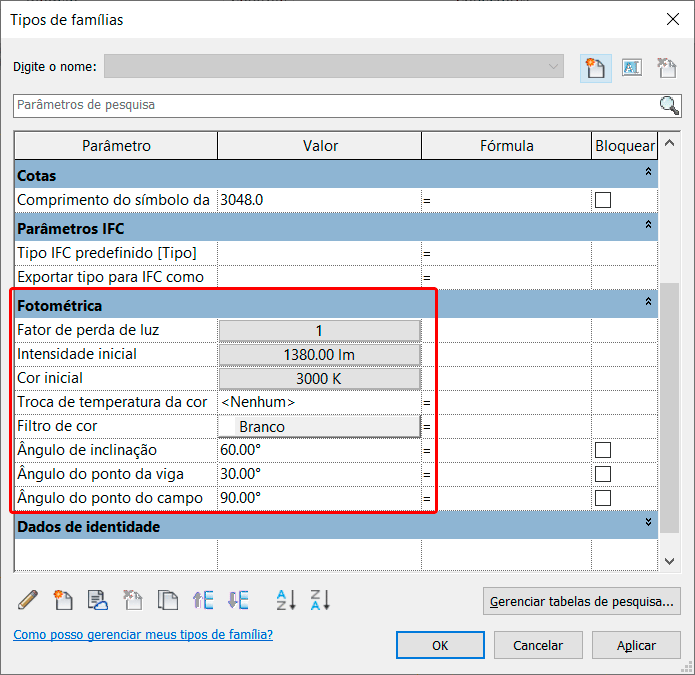Viewport: 695px width, 675px height.
Task: Click the New Parameter icon in bottom toolbar
Action: click(63, 600)
